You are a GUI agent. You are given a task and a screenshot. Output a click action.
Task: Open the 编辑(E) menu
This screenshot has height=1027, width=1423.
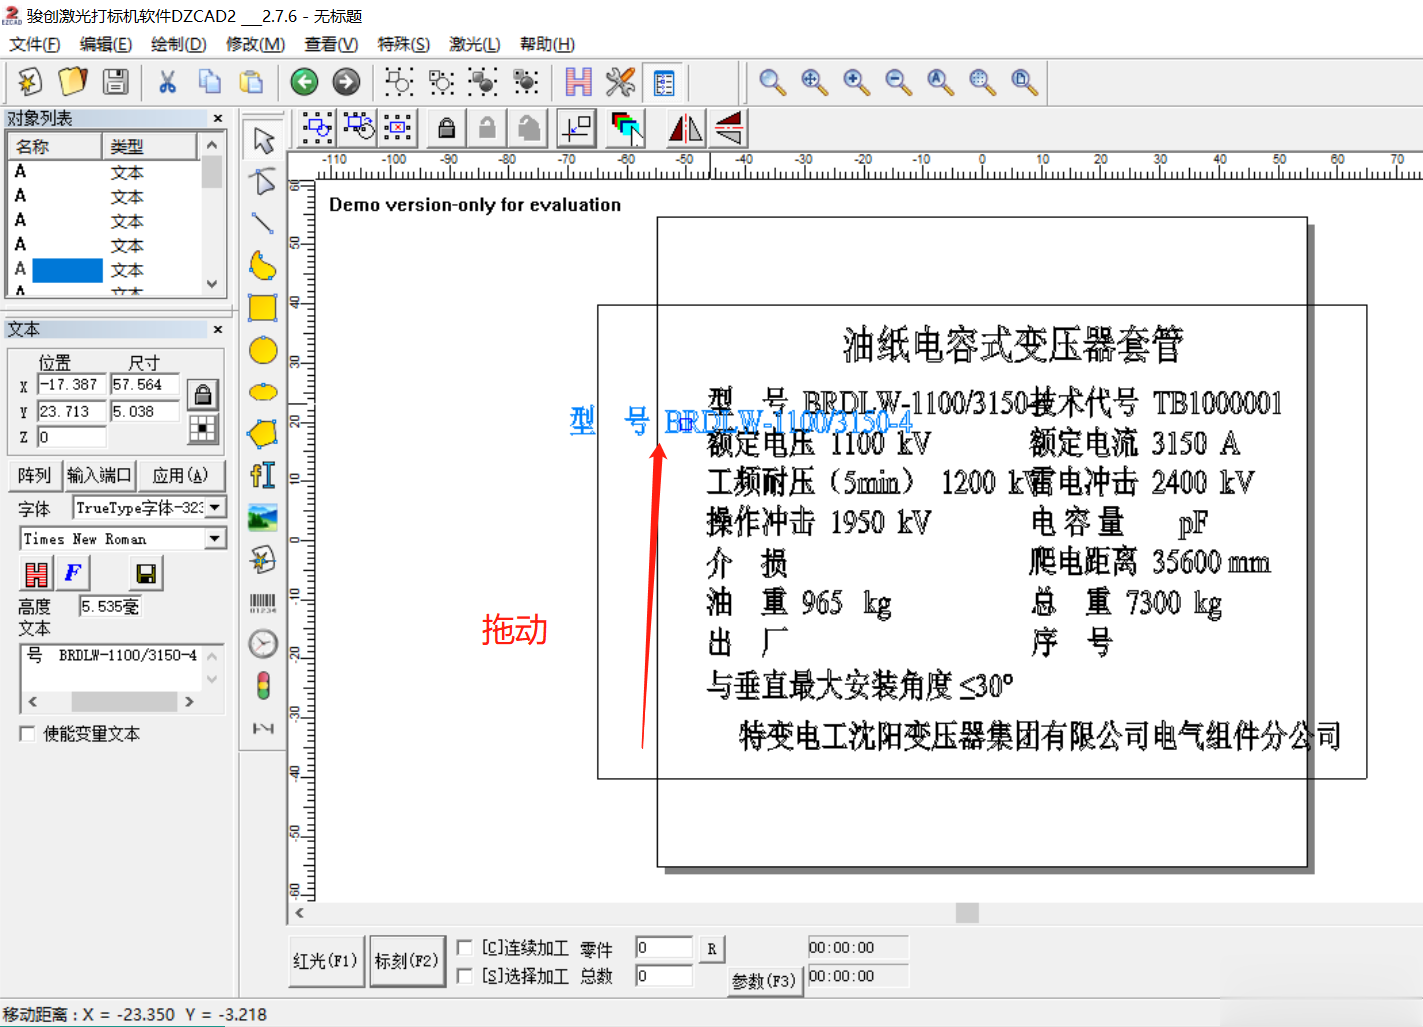(x=106, y=44)
